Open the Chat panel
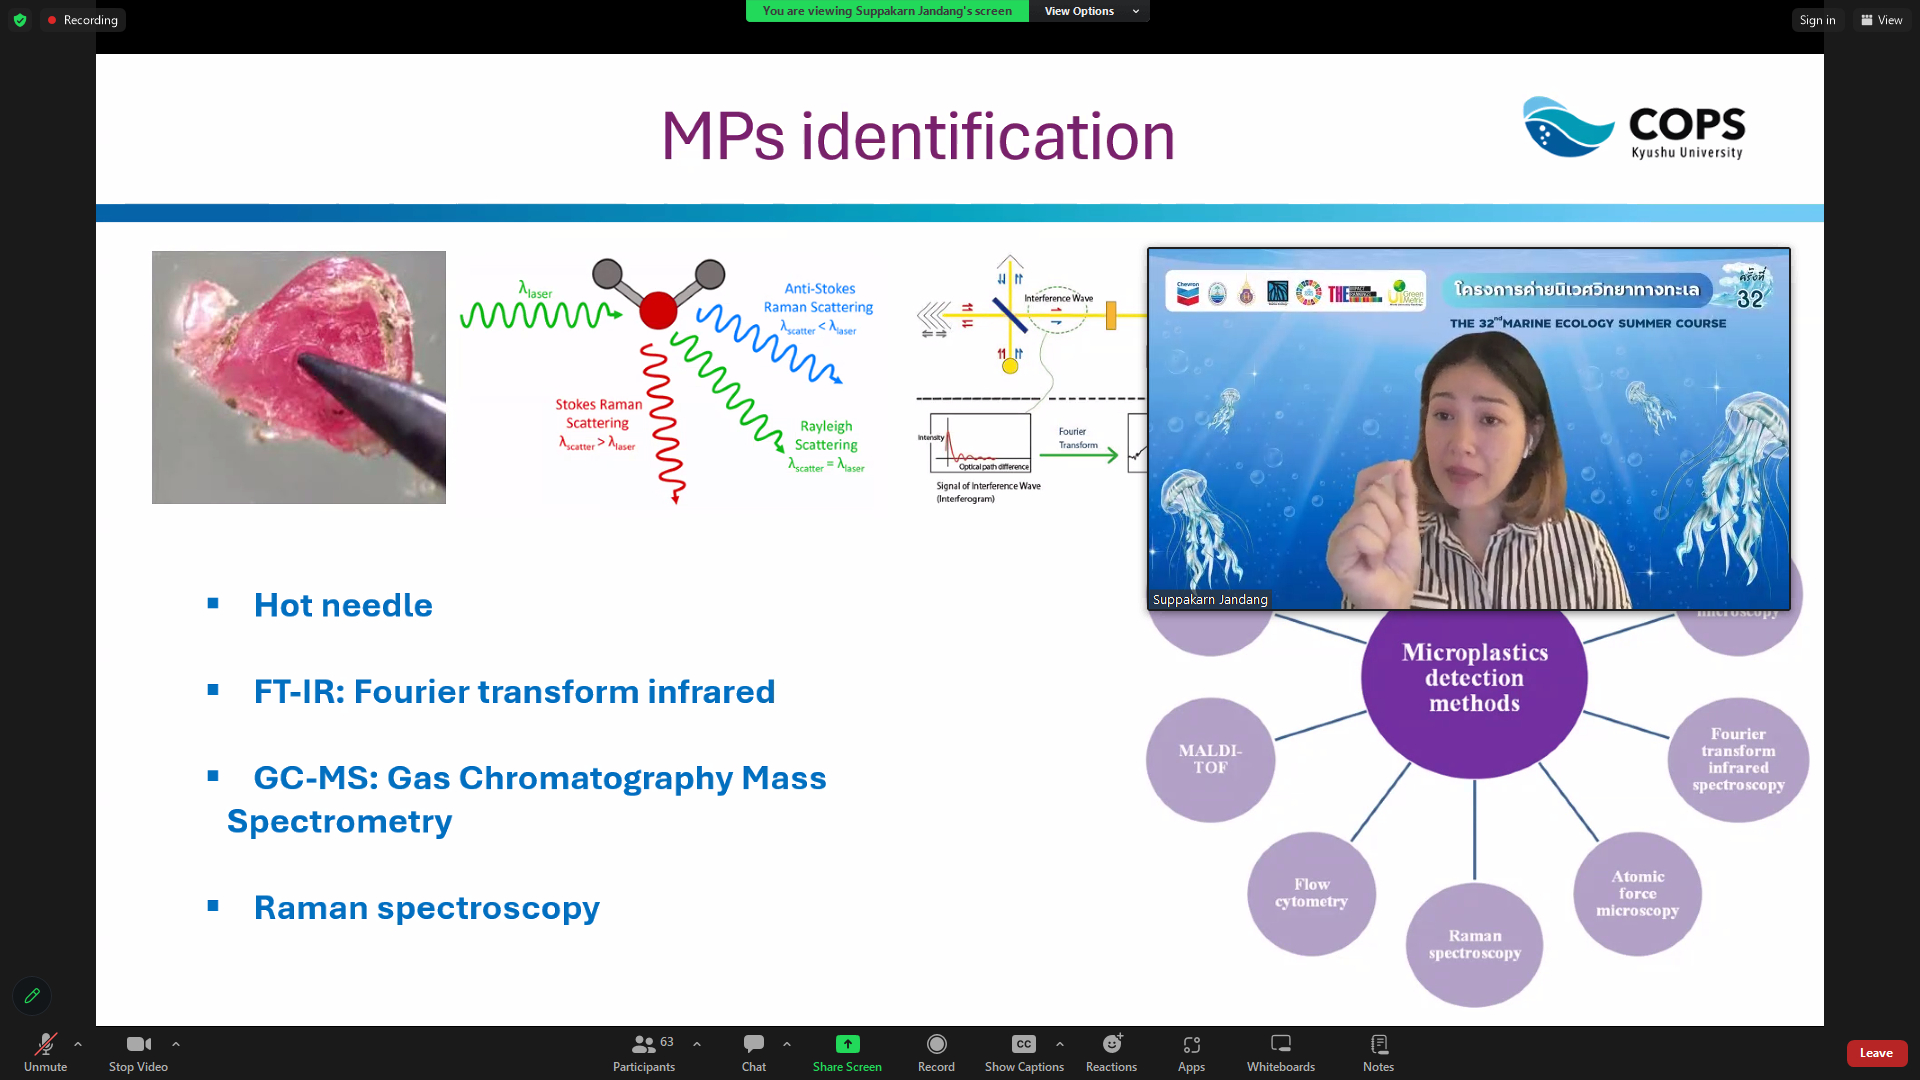The image size is (1920, 1080). (x=754, y=1052)
